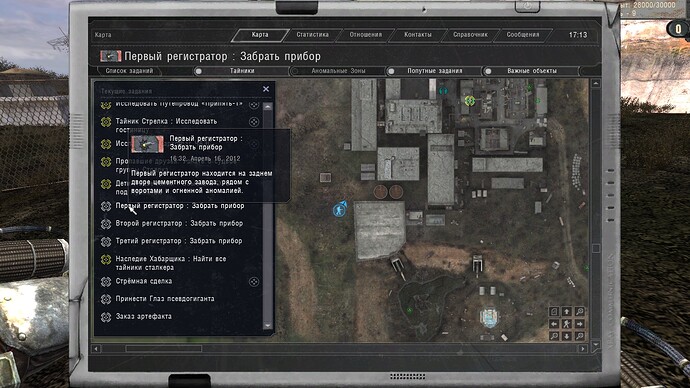Click the horizontal map scrollbar thumb
This screenshot has height=388, width=690.
tap(164, 348)
